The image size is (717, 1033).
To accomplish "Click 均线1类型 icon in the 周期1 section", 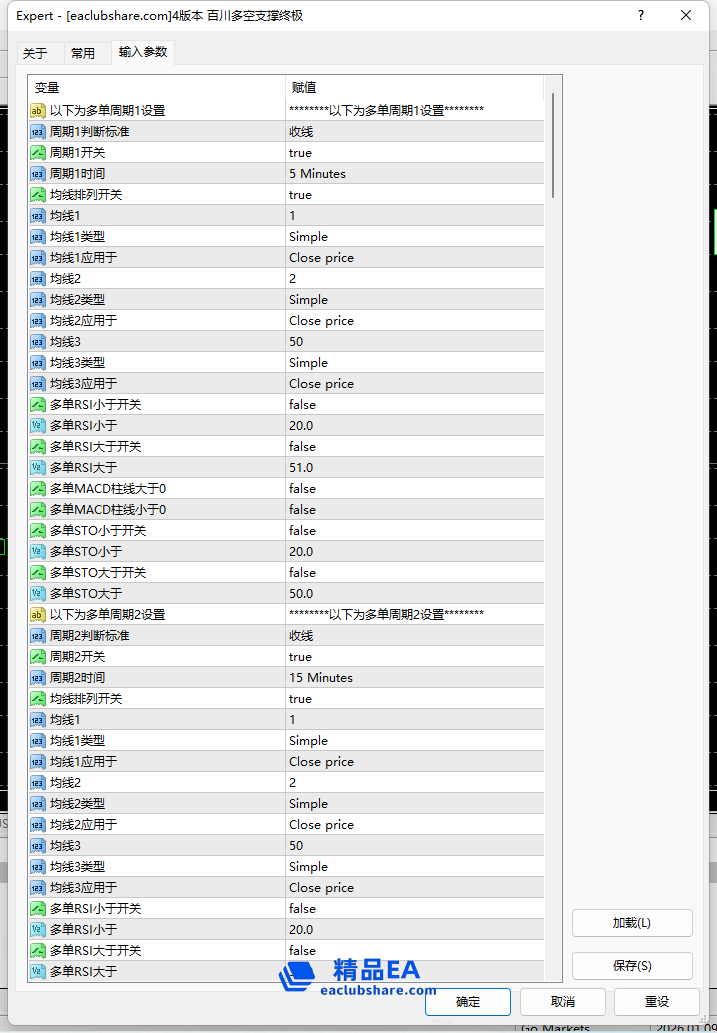I will tap(38, 237).
